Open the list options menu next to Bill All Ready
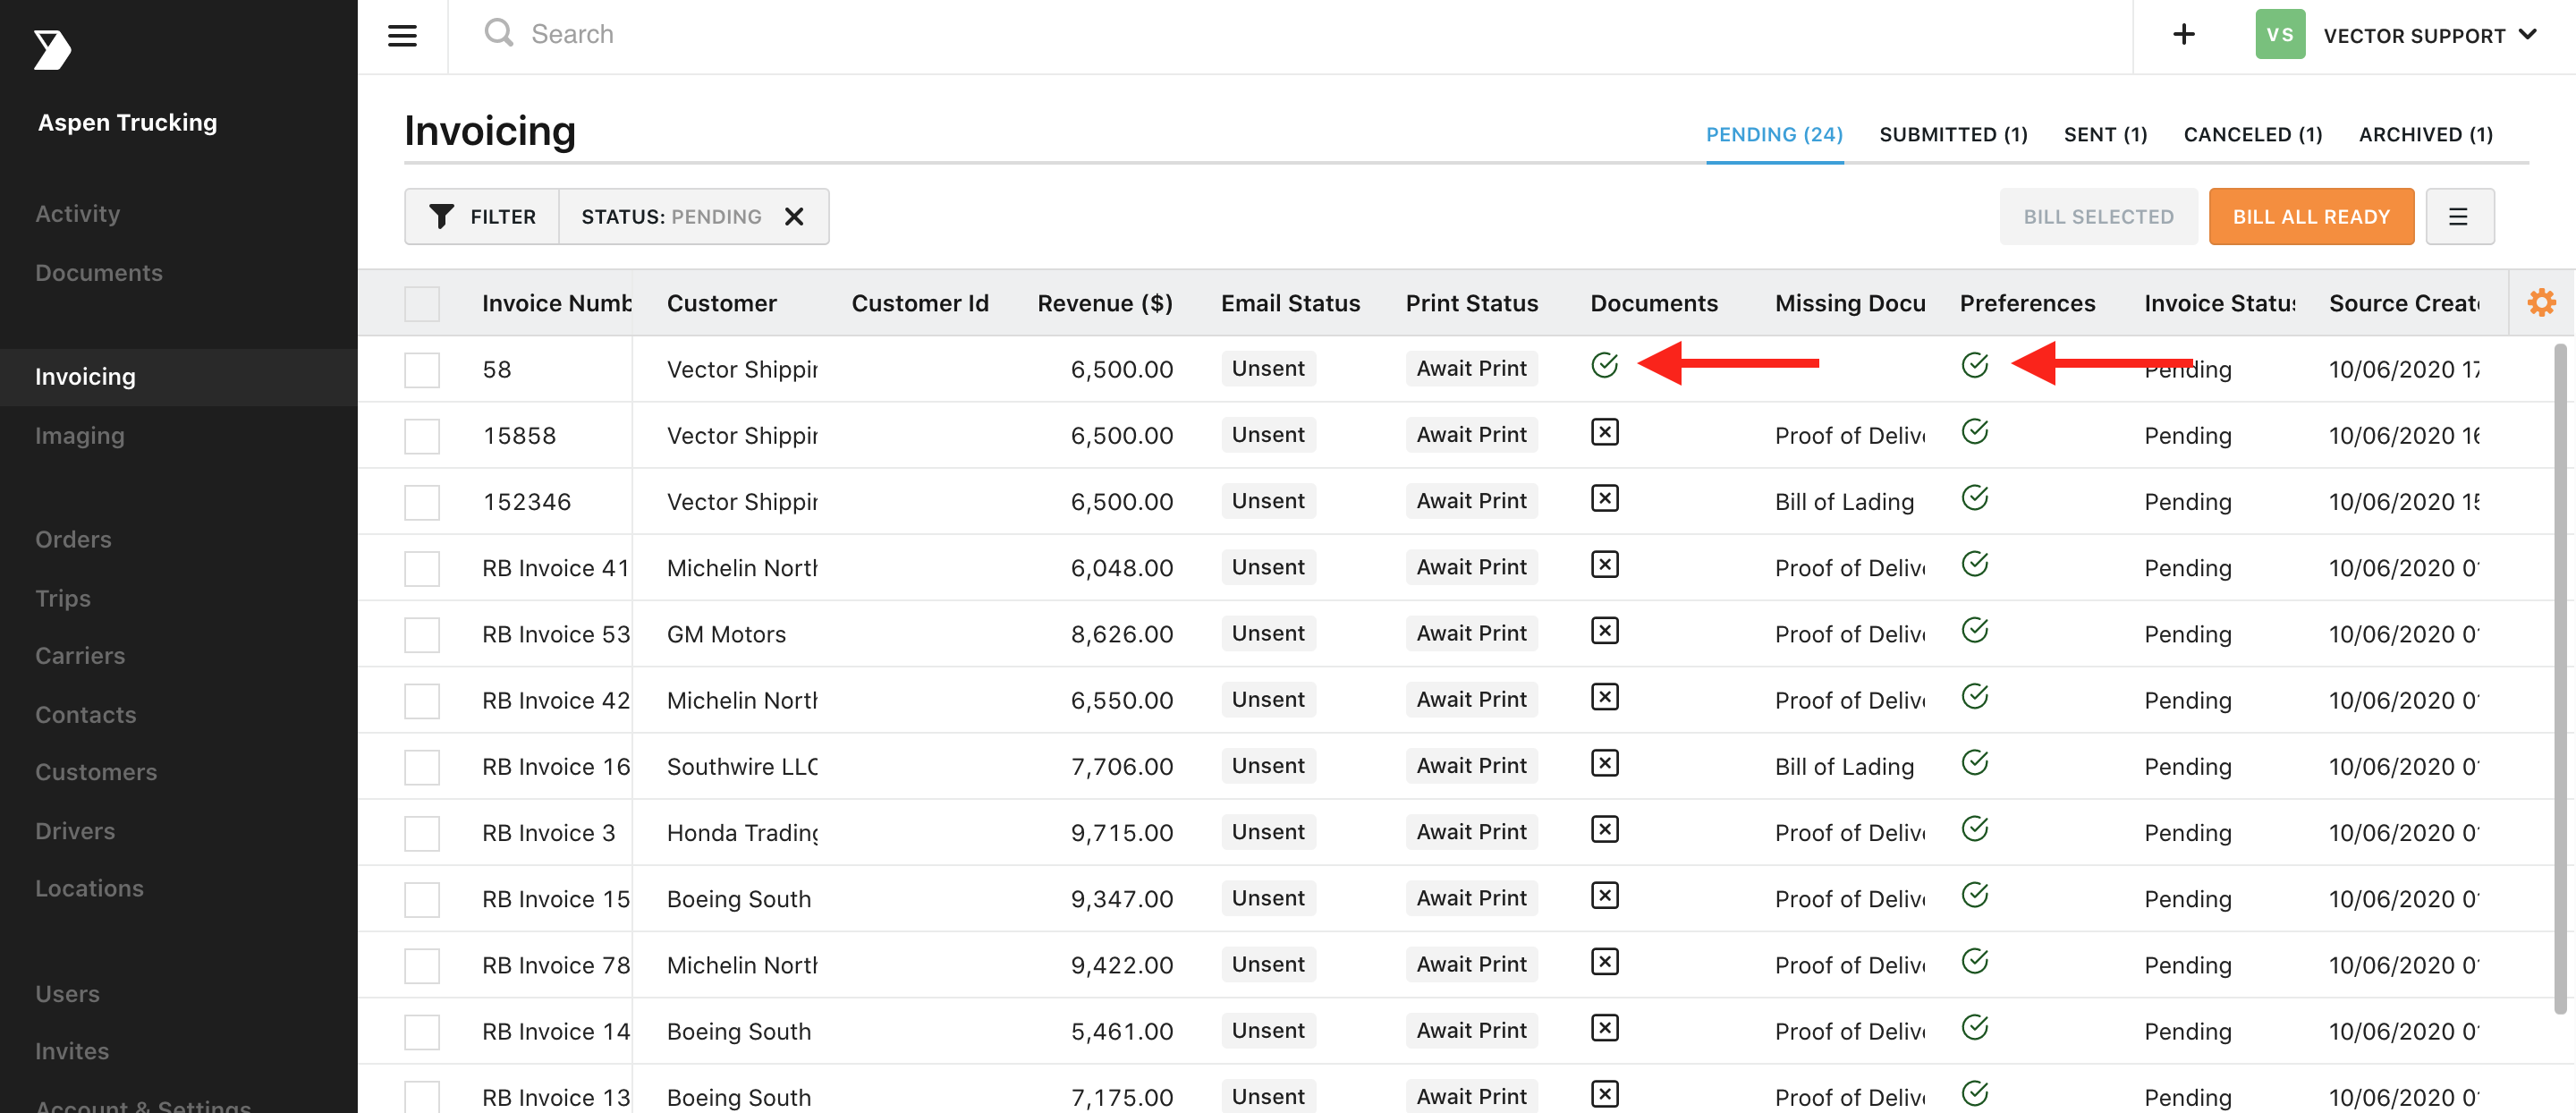 (x=2458, y=216)
